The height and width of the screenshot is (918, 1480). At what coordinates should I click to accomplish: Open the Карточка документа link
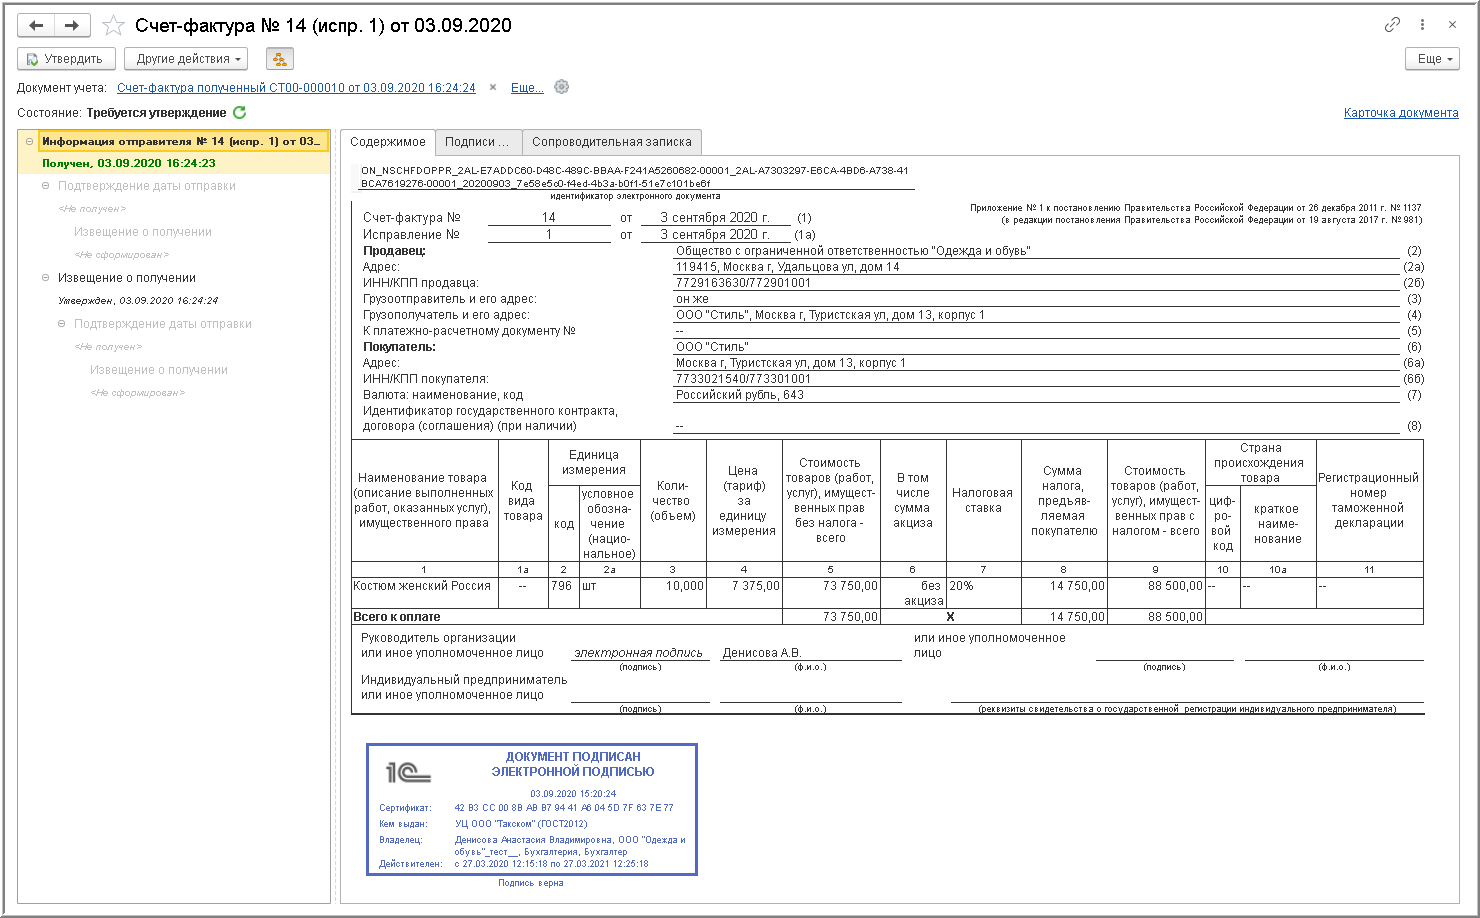[x=1401, y=113]
